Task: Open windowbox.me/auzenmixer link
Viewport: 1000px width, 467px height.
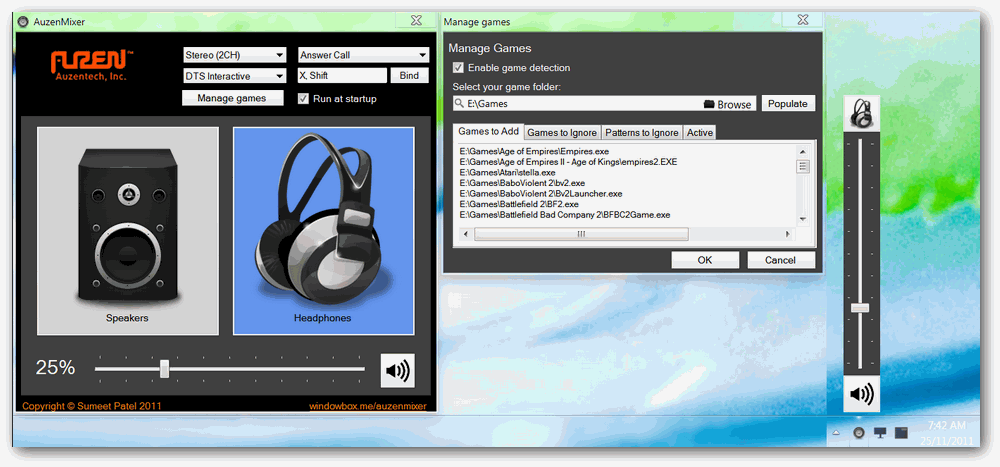Action: click(367, 406)
